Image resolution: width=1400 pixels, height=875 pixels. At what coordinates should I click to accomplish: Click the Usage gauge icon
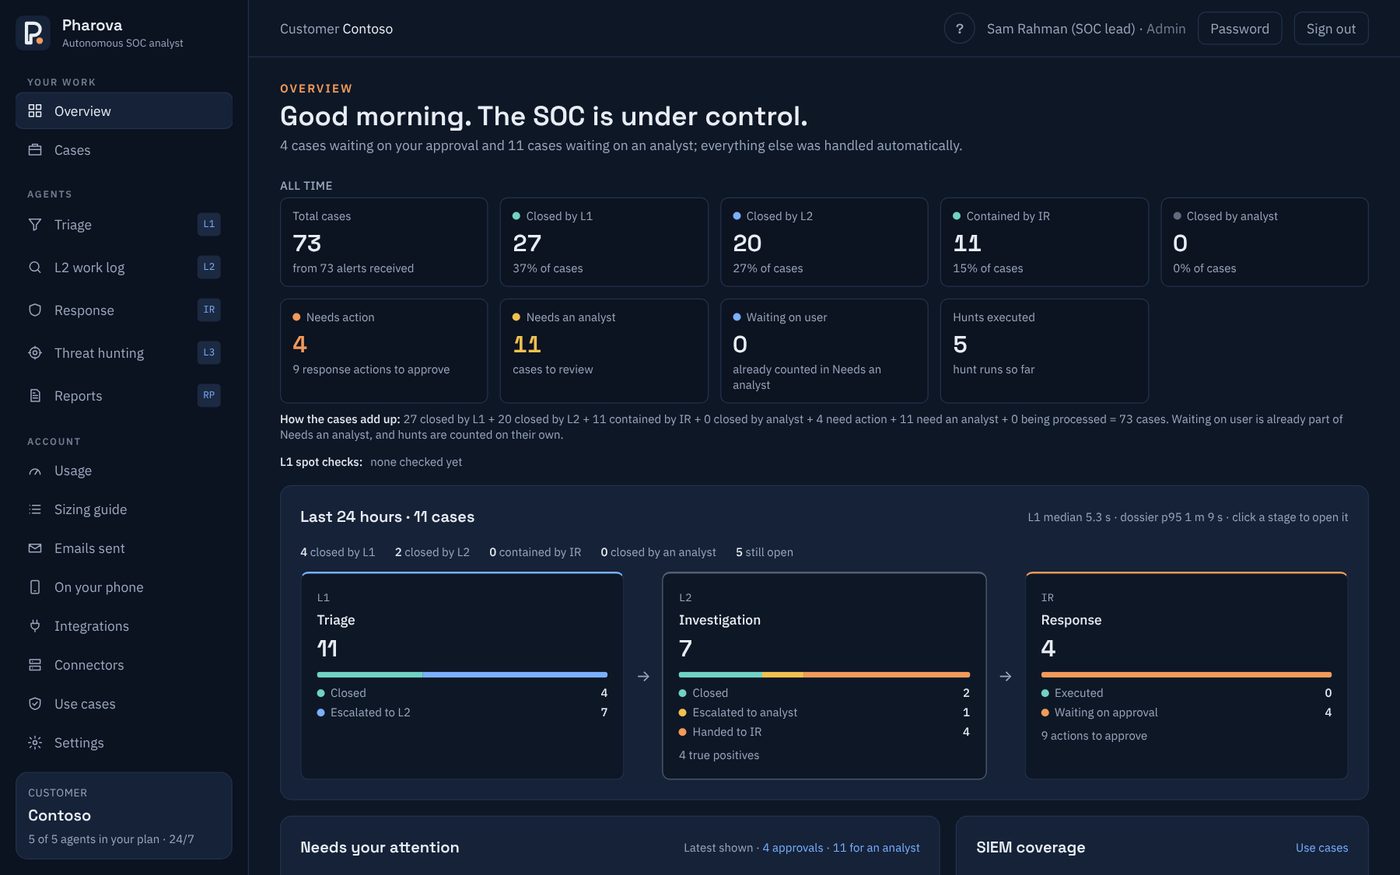[35, 471]
